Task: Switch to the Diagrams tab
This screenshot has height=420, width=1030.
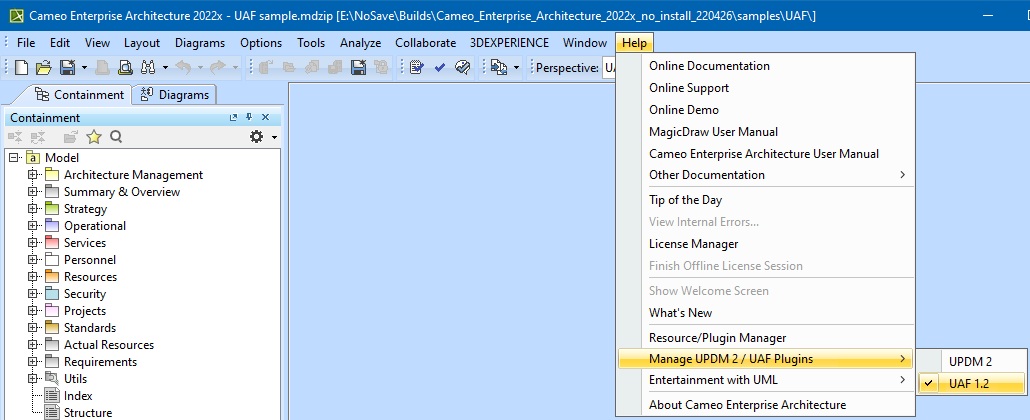Action: [x=175, y=95]
